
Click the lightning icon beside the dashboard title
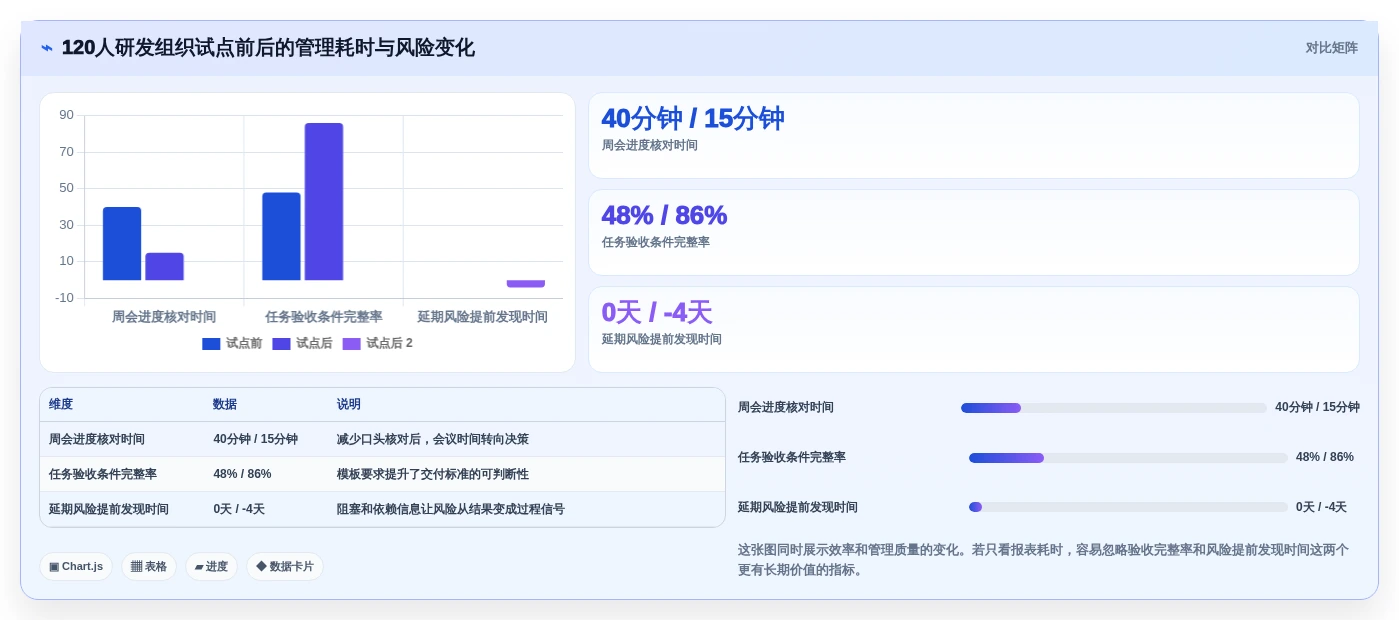[47, 48]
